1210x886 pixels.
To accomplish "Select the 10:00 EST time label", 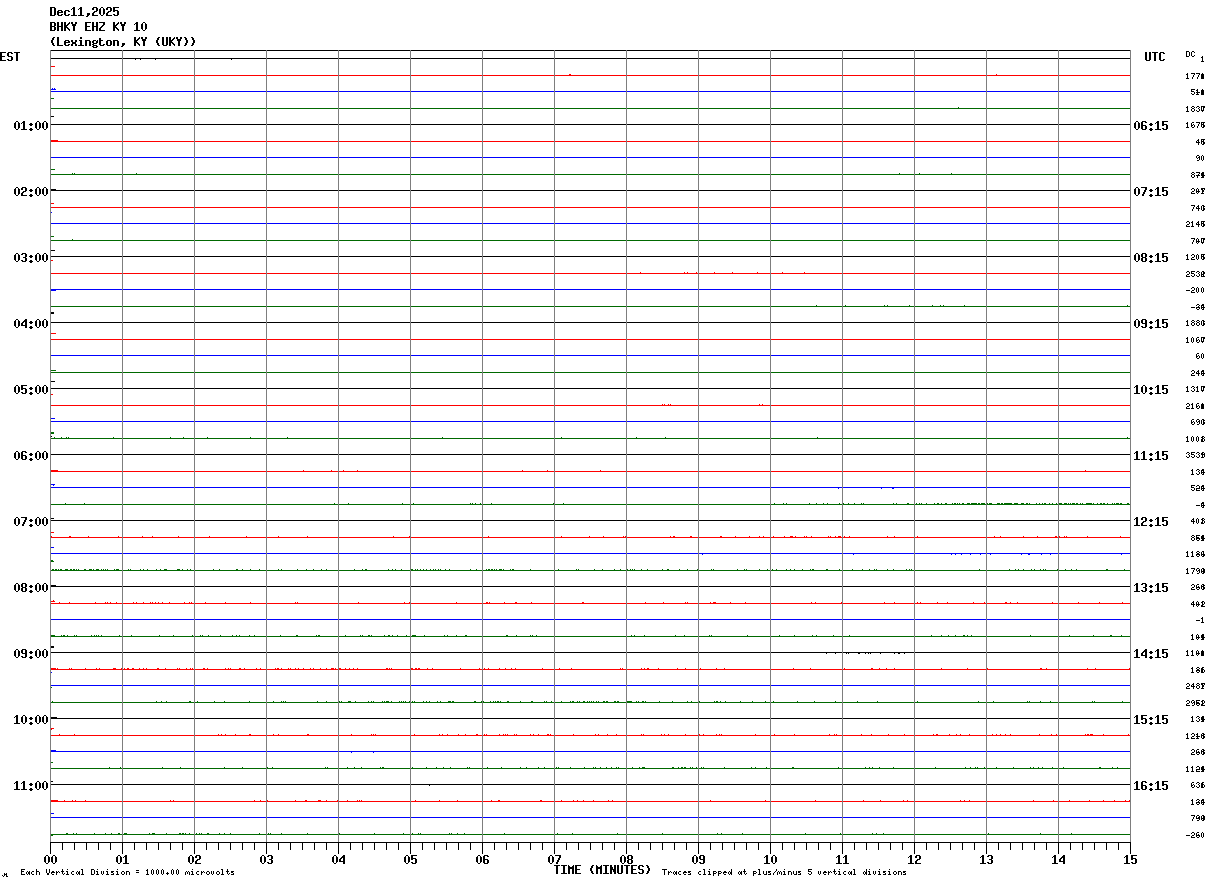I will [x=31, y=720].
